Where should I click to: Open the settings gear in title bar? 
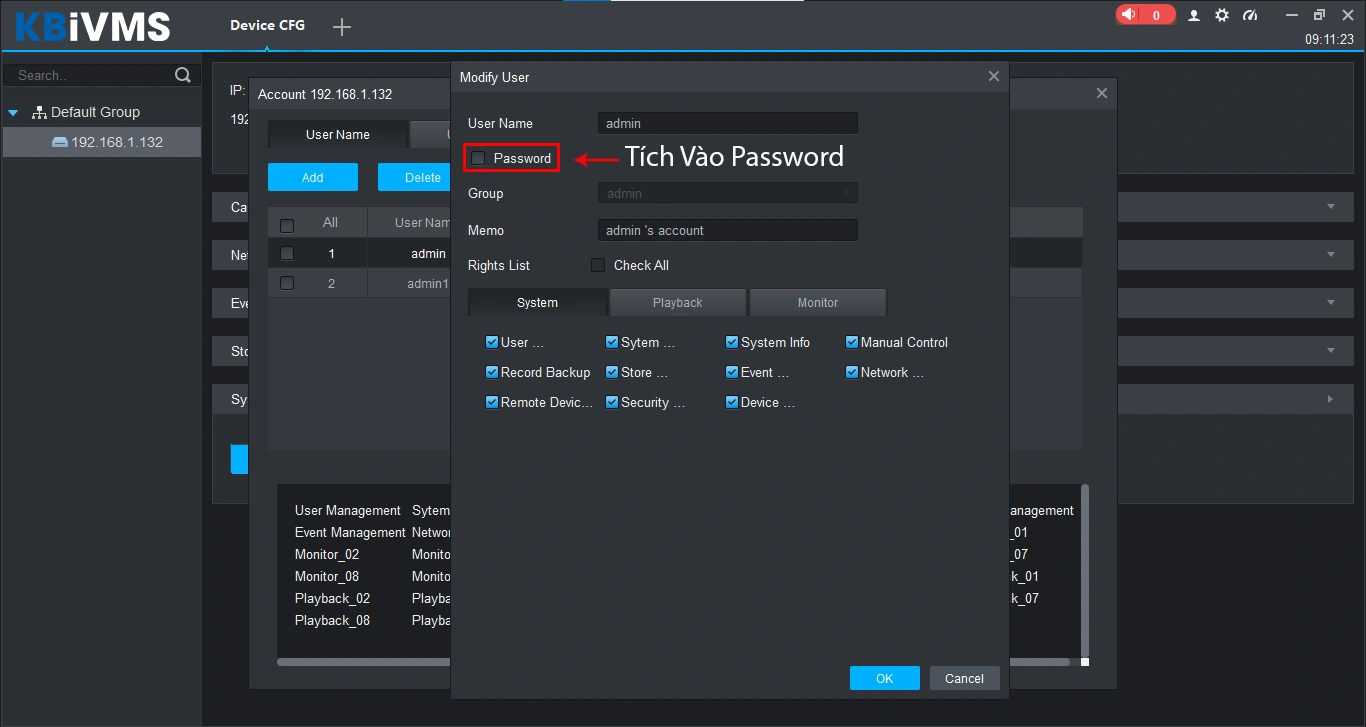pyautogui.click(x=1221, y=15)
